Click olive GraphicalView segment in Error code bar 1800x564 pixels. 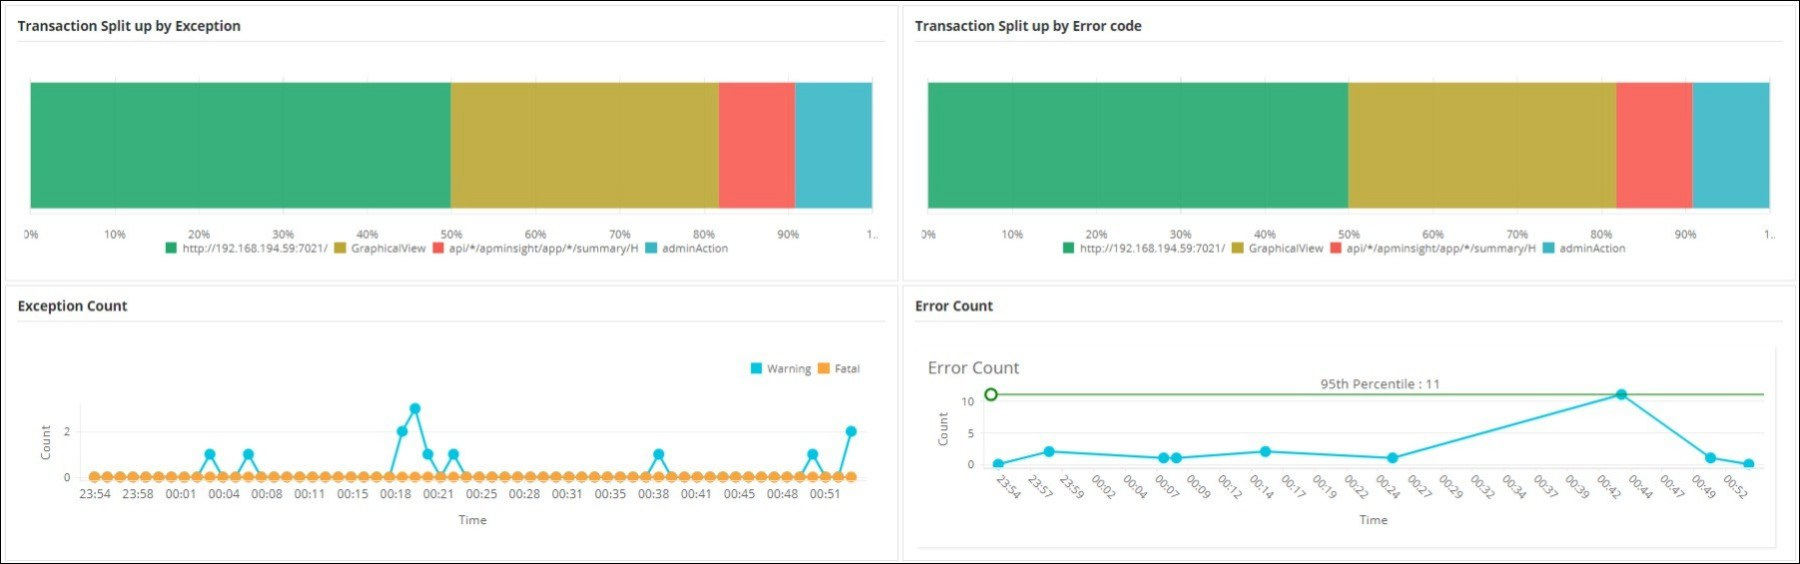point(1483,145)
